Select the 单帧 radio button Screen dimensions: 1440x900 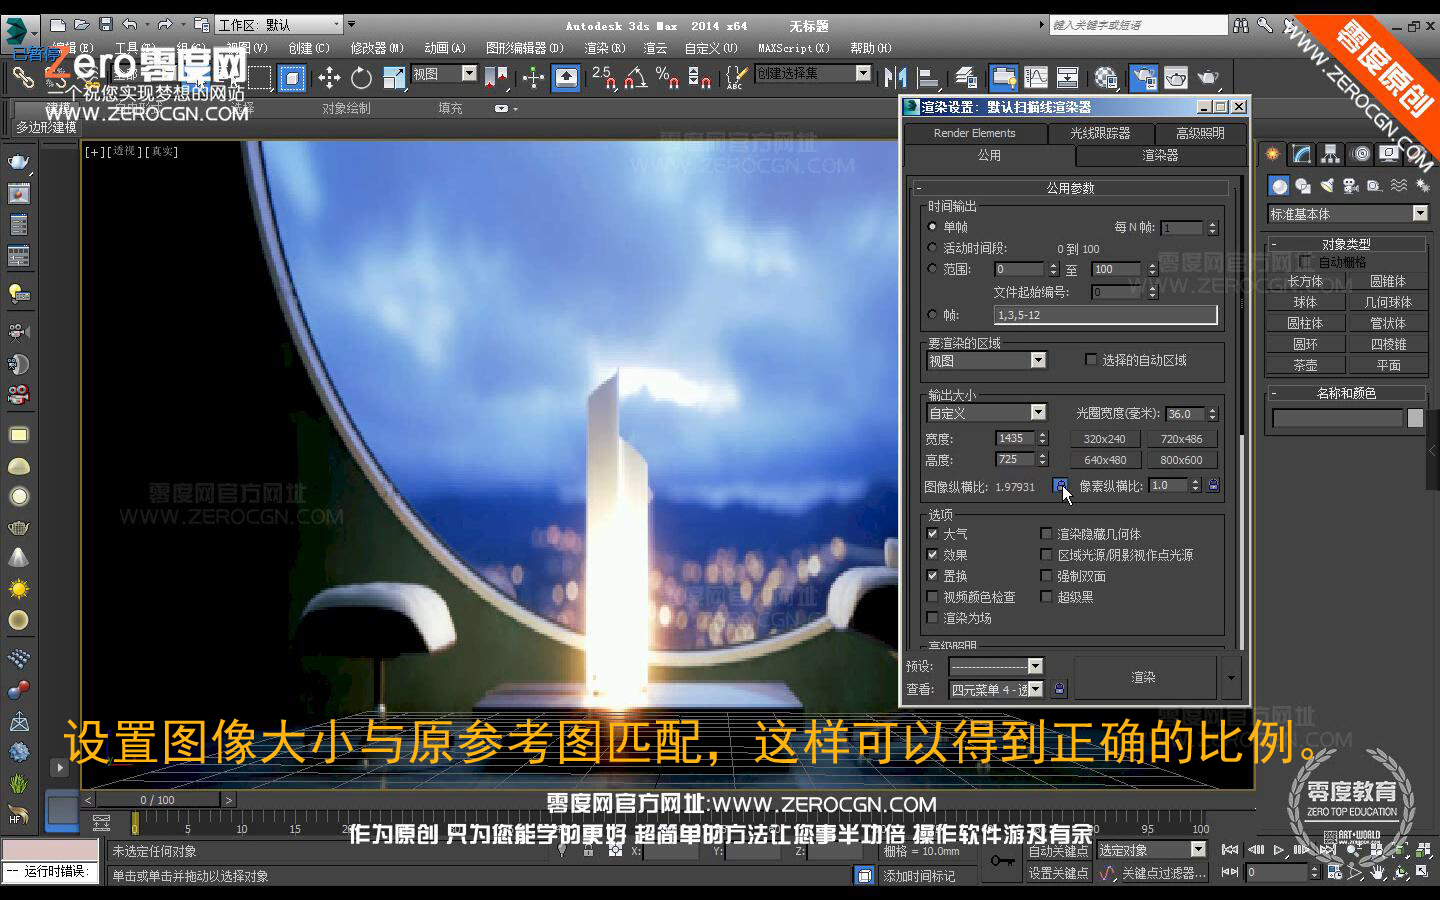pos(933,227)
